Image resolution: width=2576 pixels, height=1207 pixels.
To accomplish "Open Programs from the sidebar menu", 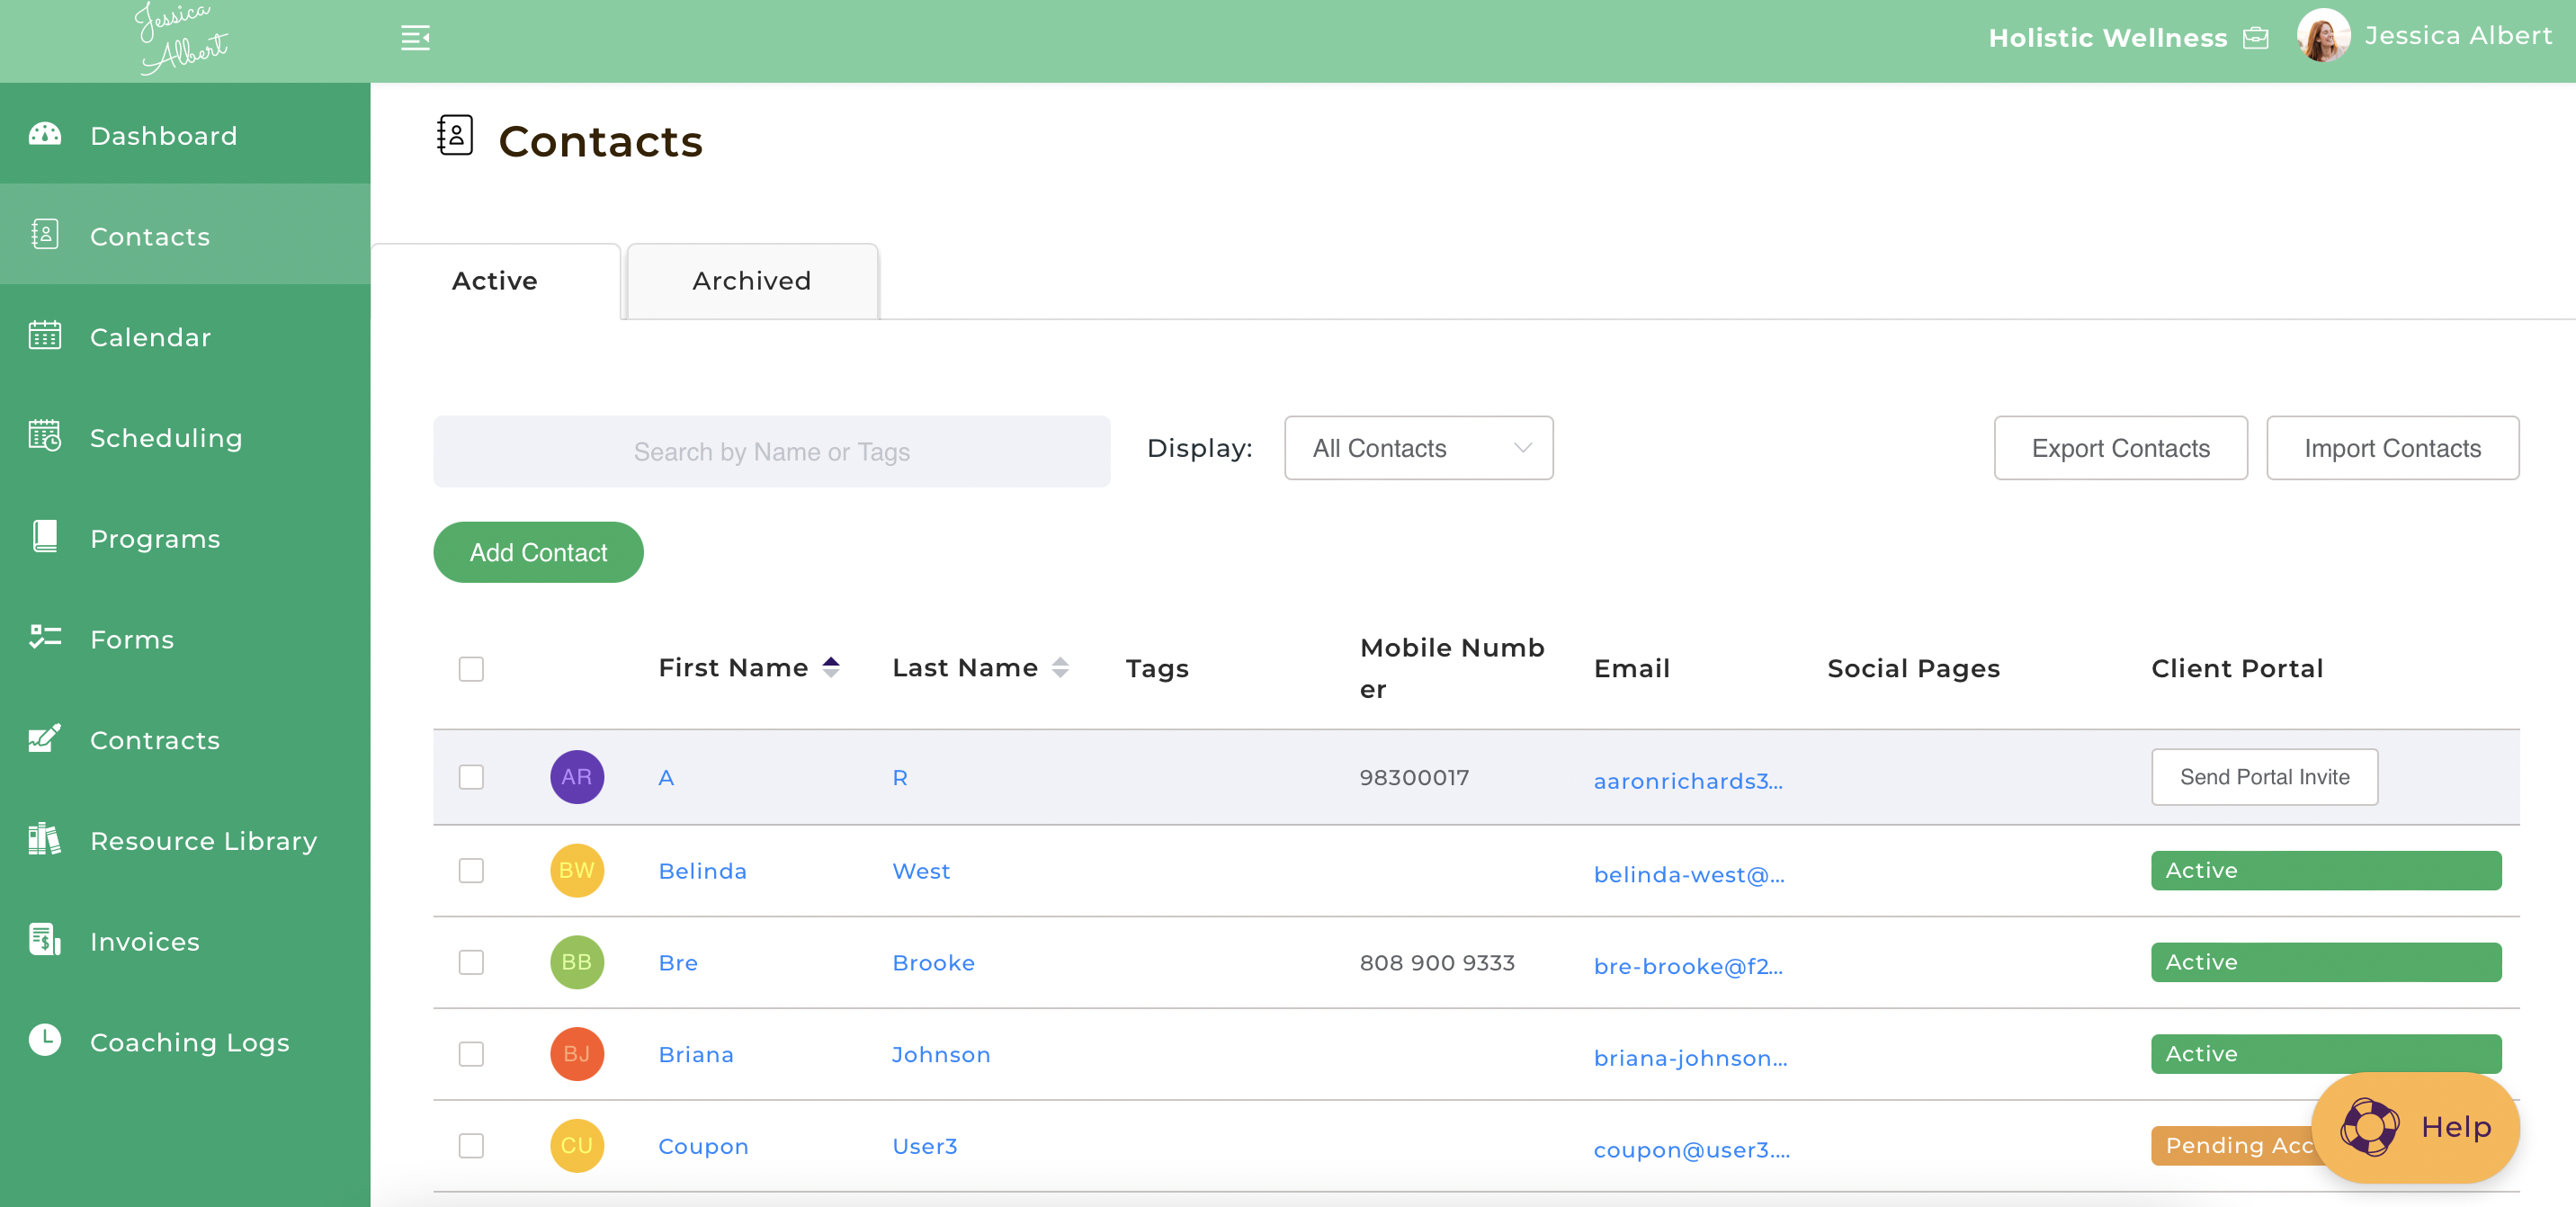I will (x=185, y=538).
